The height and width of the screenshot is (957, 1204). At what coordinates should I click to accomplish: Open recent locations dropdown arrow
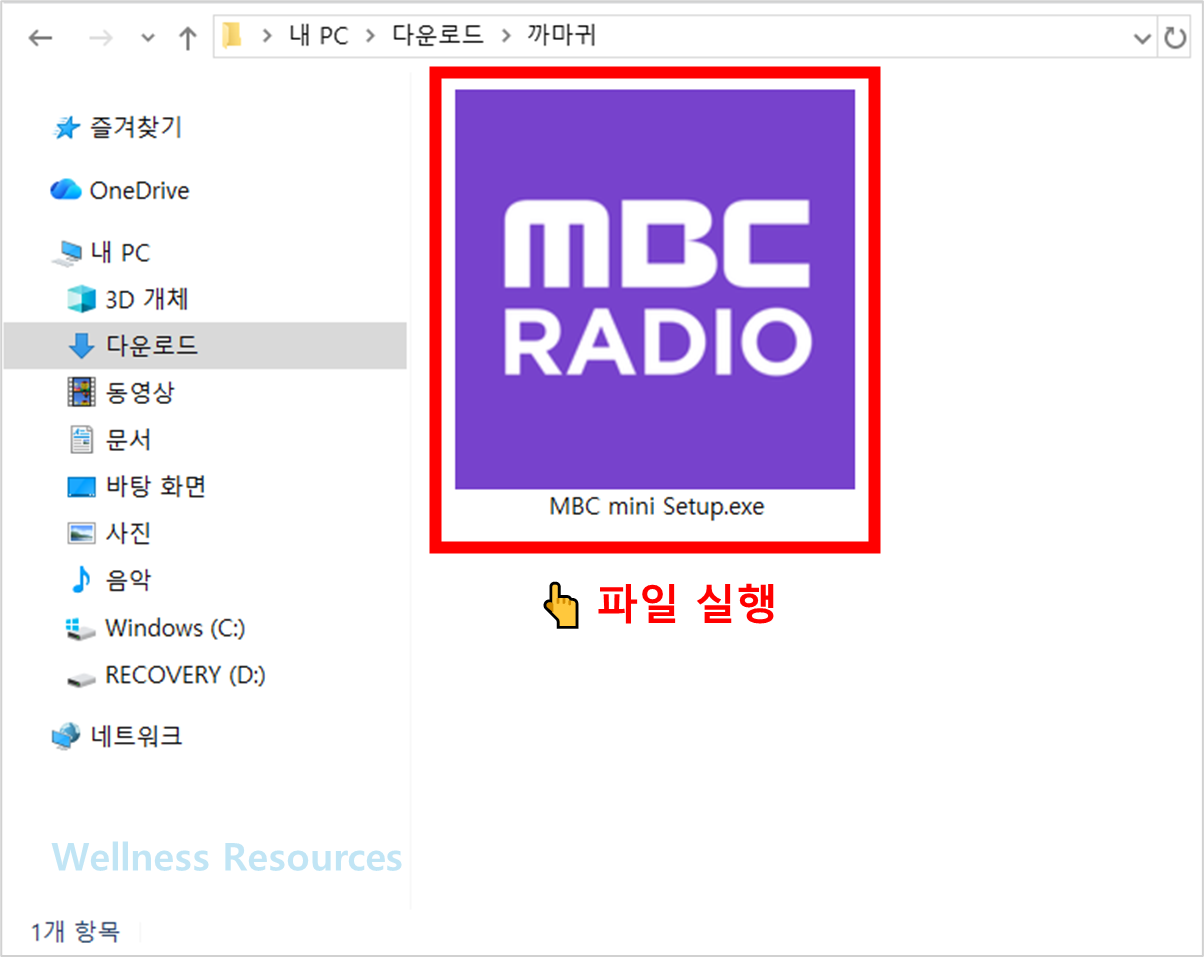tap(148, 39)
